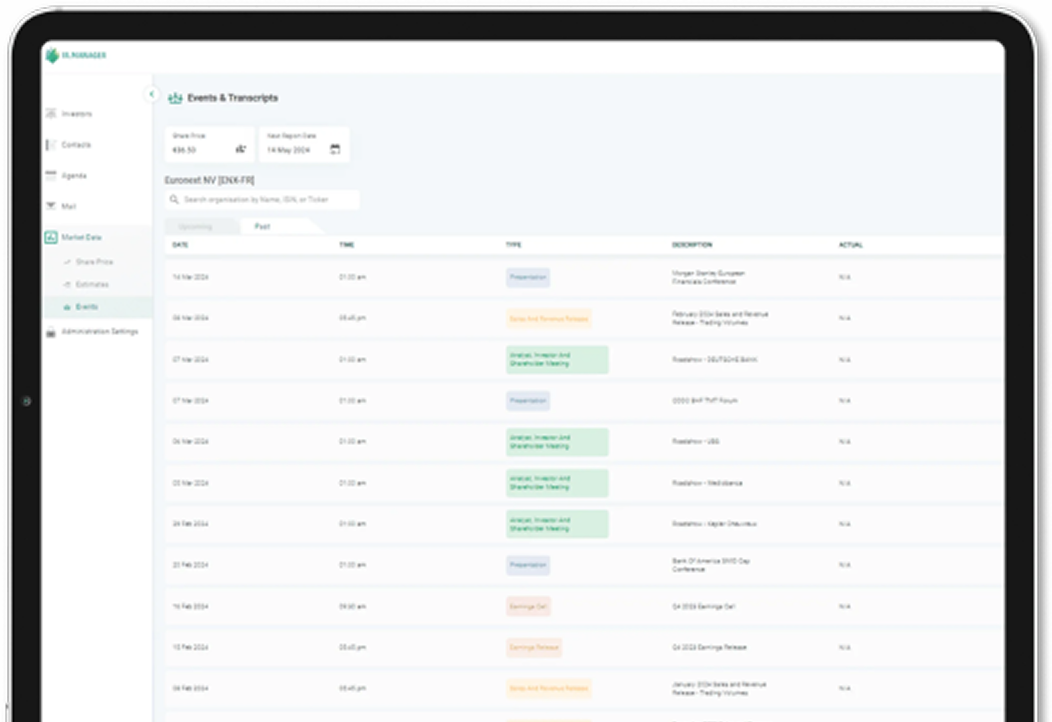Screen dimensions: 1052x722
Task: Click Analyst meeting badge in Kepler Cheuvreux row
Action: pyautogui.click(x=557, y=524)
